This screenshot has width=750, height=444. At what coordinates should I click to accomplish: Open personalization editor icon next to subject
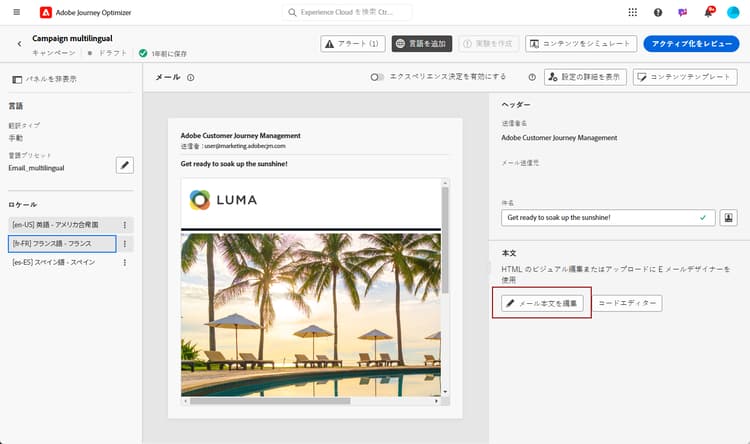[728, 218]
